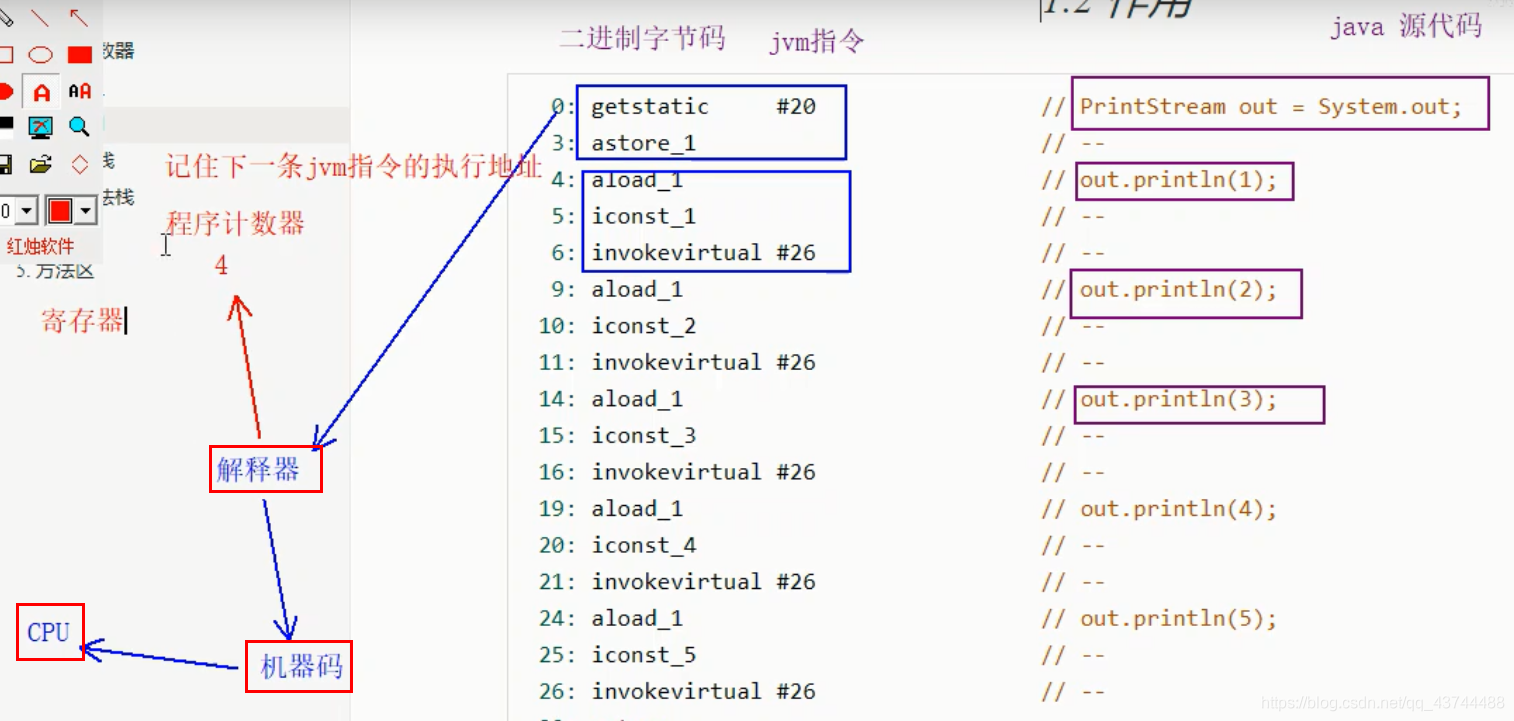Click the out.println(2); comment
The image size is (1514, 721).
(x=1179, y=290)
